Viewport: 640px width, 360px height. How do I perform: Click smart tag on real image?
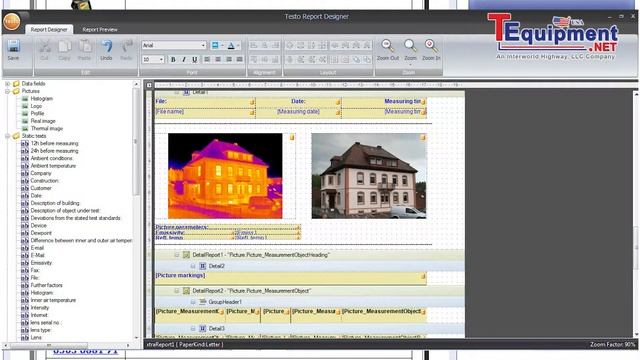[423, 138]
